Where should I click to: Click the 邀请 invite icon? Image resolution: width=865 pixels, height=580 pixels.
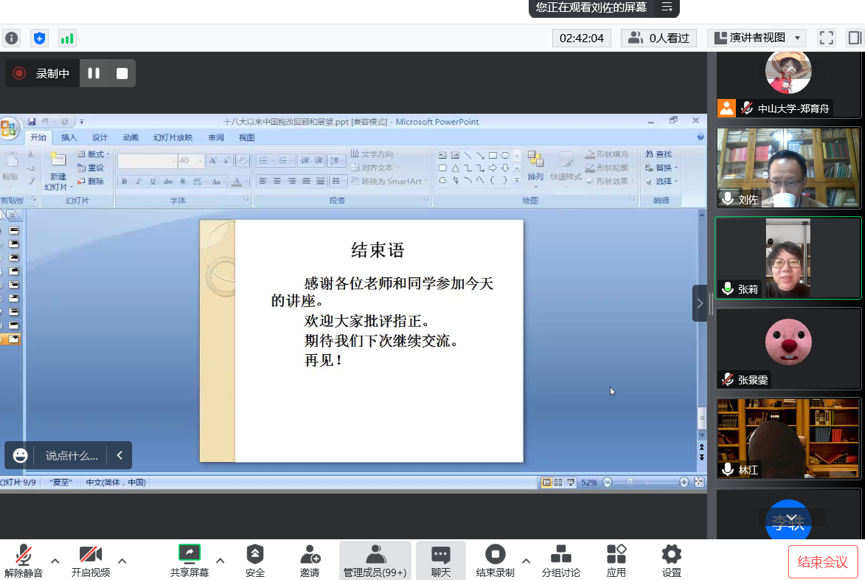coord(310,560)
